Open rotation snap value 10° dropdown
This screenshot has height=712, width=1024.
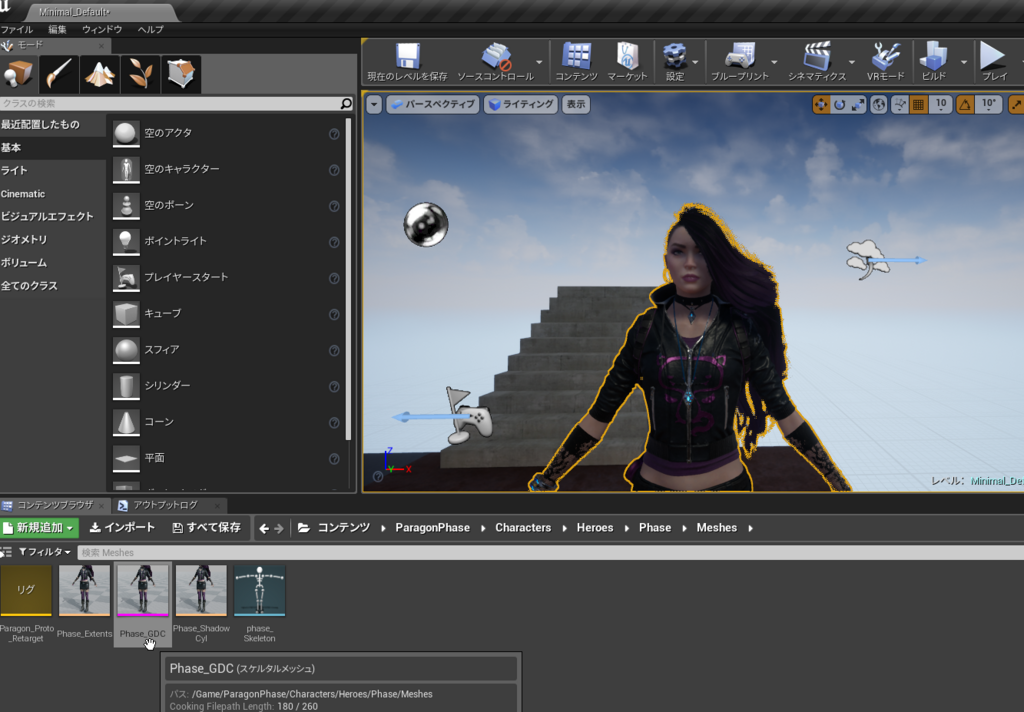[989, 105]
